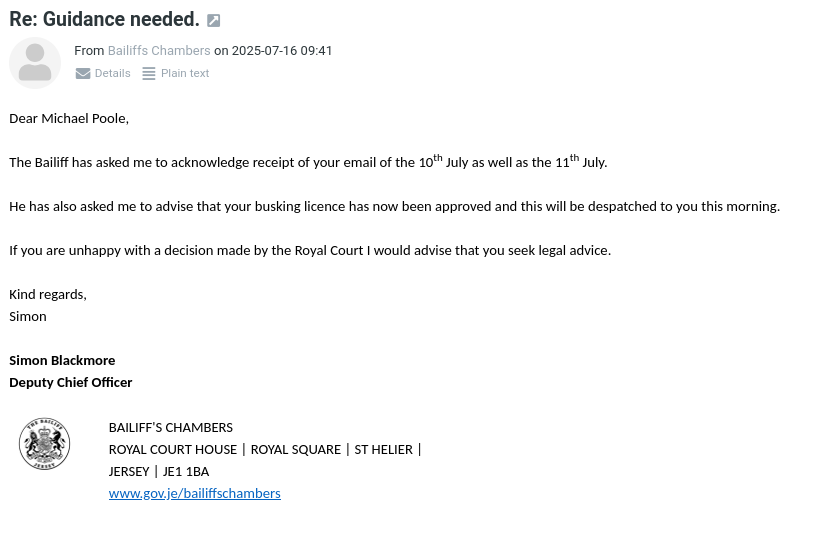Click the 'Re: Guidance needed.' subject heading
836x539 pixels.
point(104,20)
